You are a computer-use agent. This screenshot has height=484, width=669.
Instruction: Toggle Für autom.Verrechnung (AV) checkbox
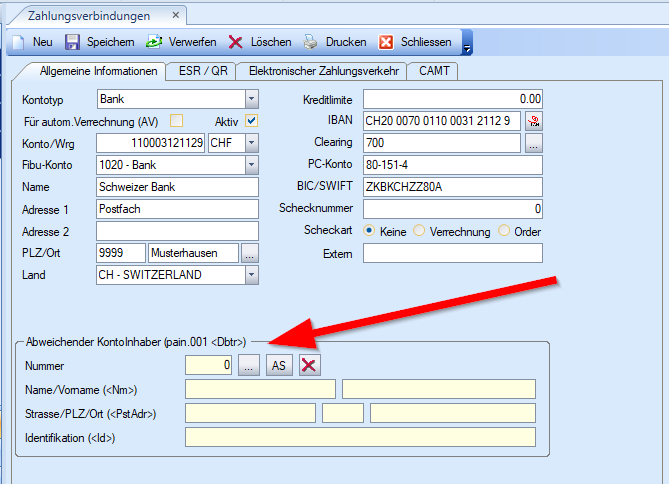[x=176, y=121]
